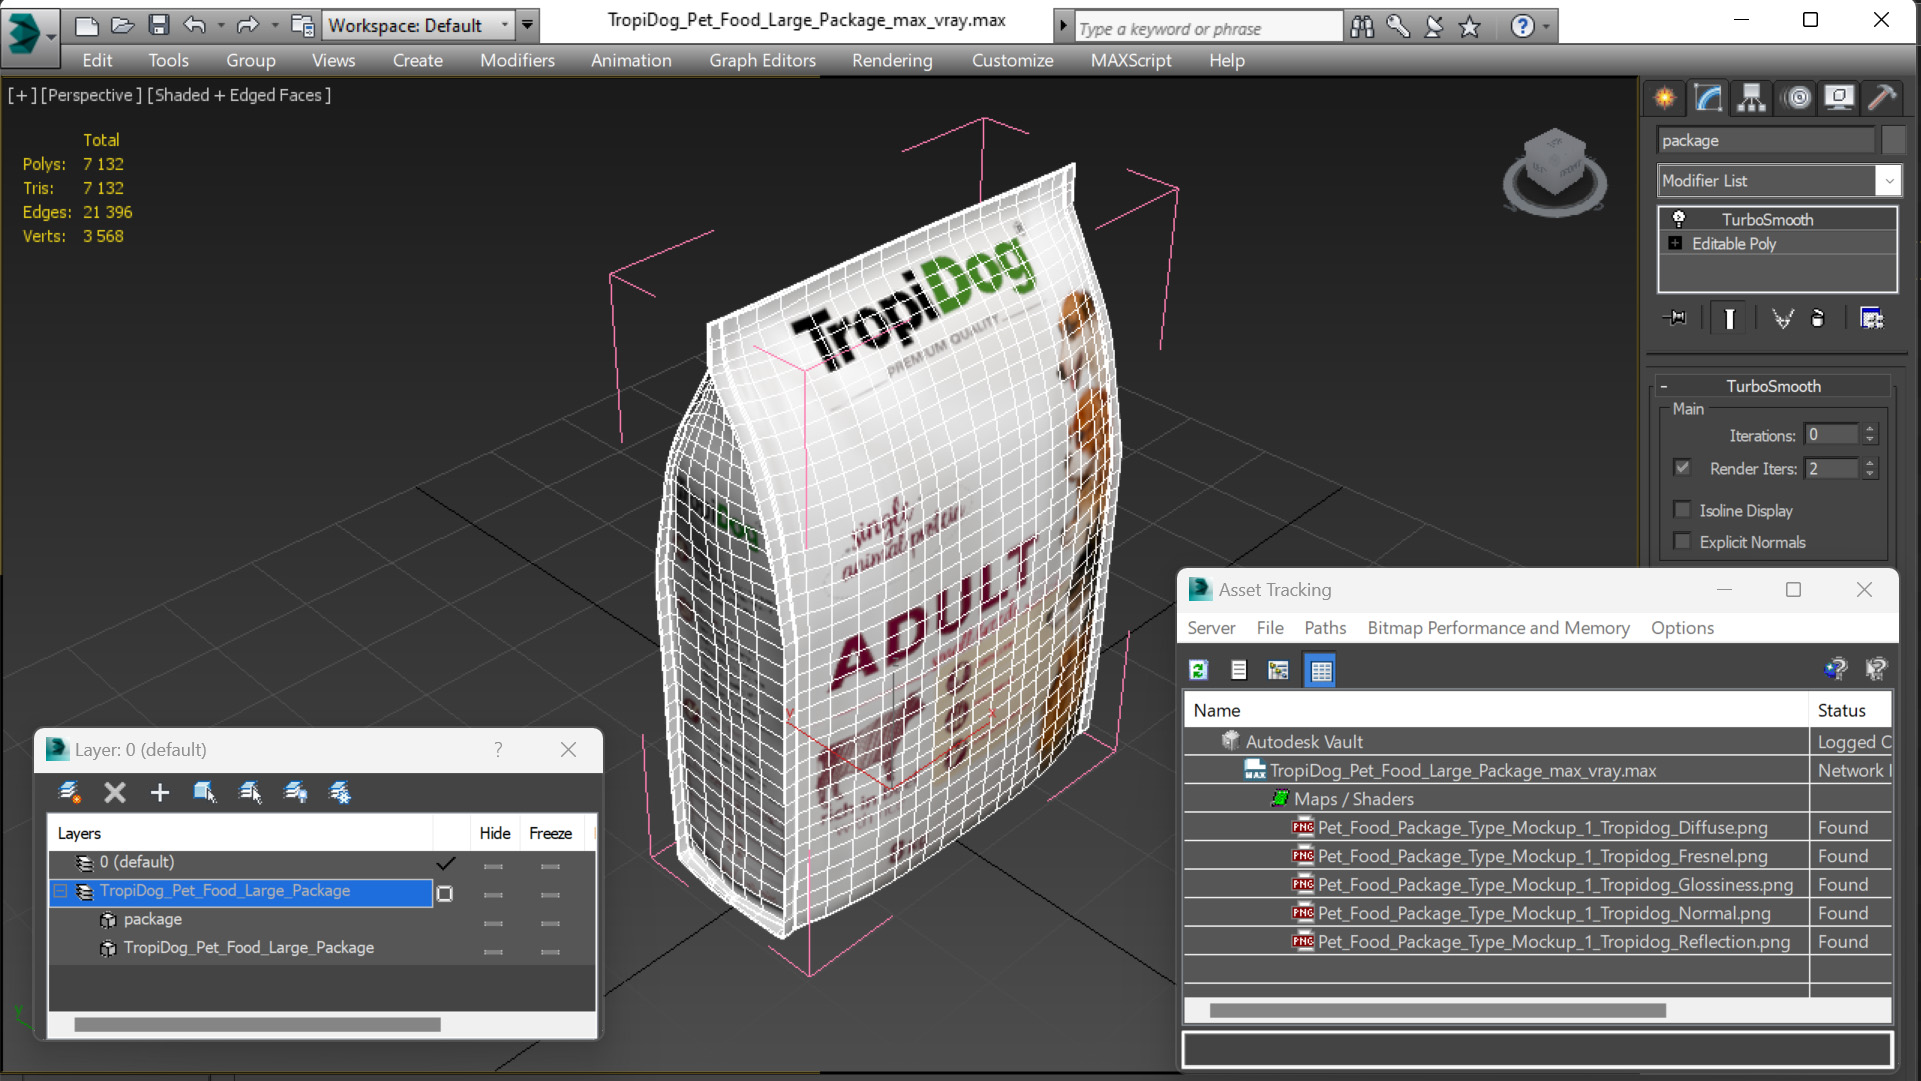The width and height of the screenshot is (1921, 1081).
Task: Click the Status column header
Action: pos(1849,710)
